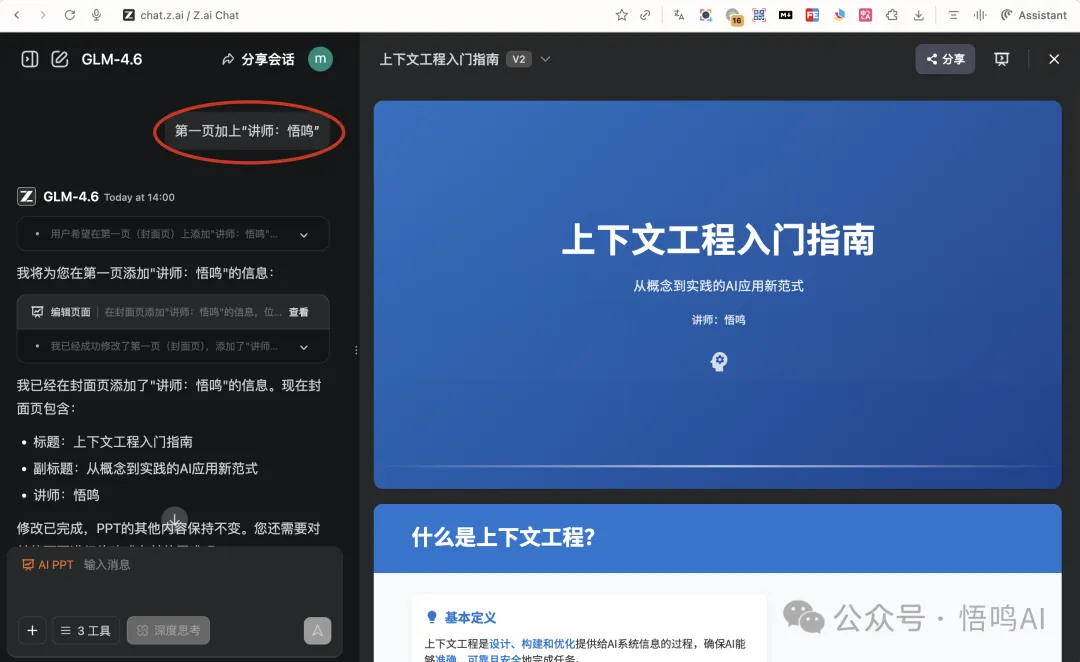
Task: Open GLM-4.6 model selector in header
Action: point(111,59)
